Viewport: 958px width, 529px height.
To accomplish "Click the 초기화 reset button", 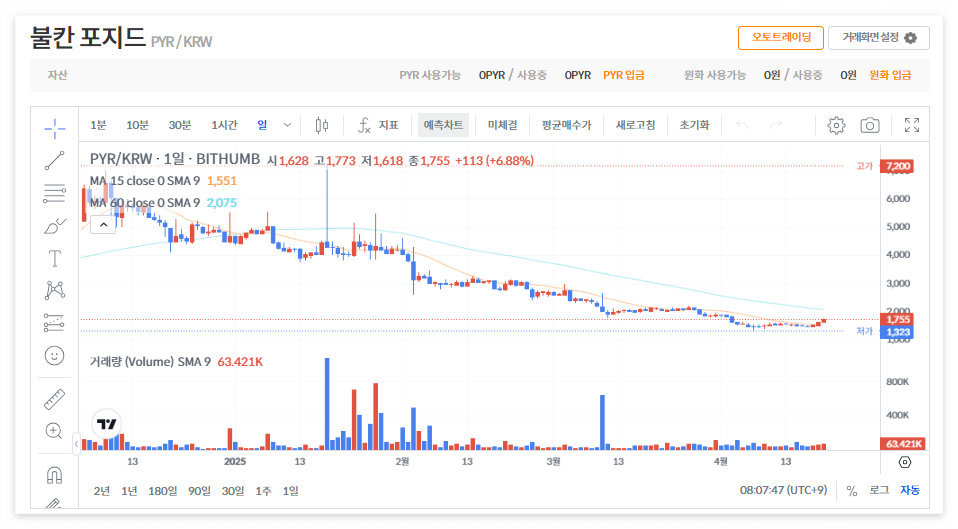I will click(694, 125).
